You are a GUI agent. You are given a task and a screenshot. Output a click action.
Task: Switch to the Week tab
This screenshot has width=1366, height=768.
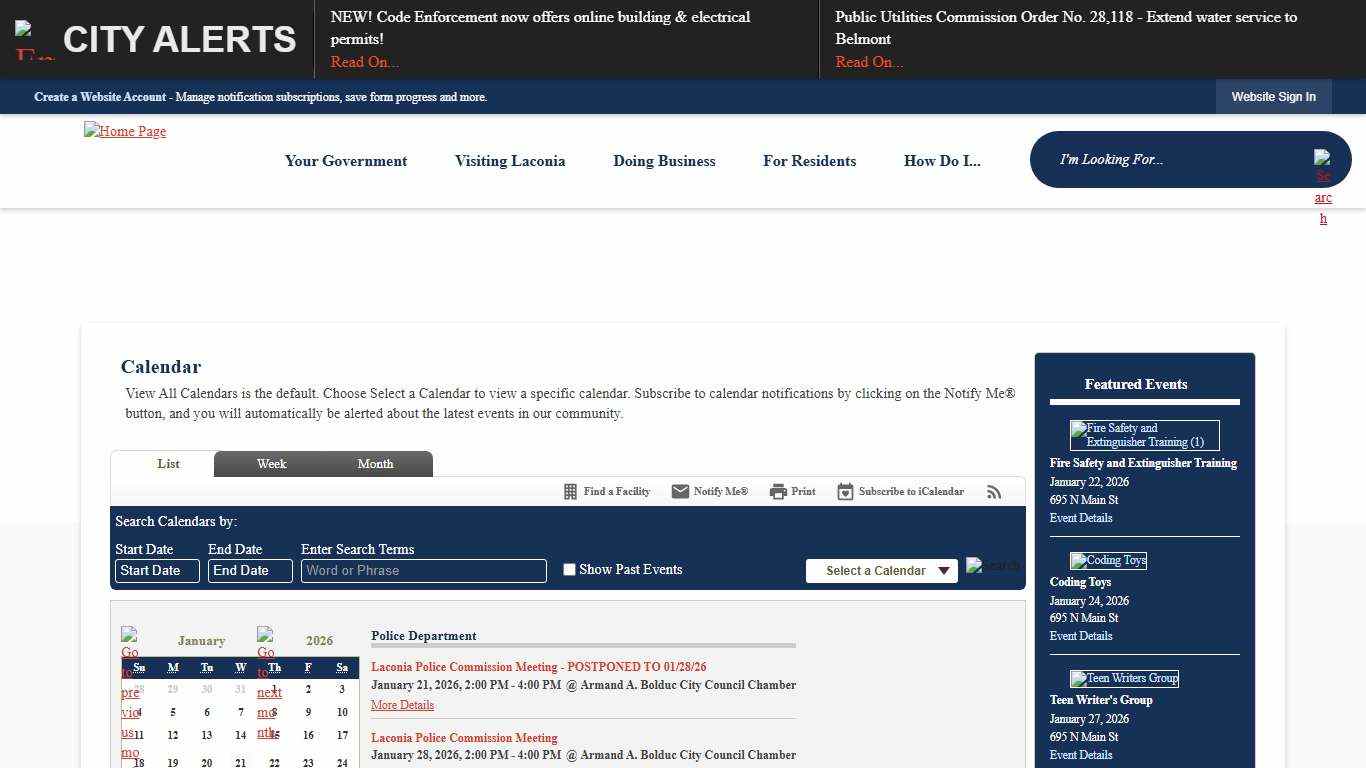[x=271, y=464]
